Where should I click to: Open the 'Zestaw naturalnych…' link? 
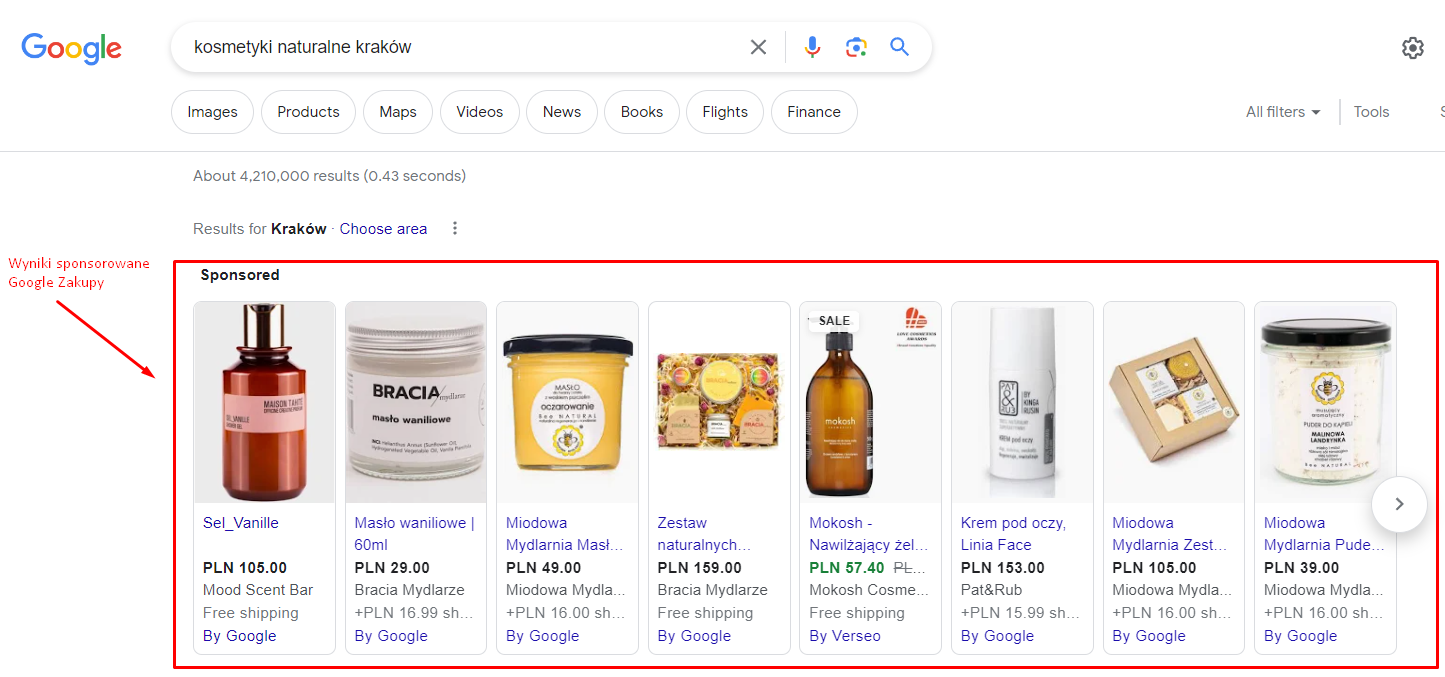pyautogui.click(x=704, y=534)
